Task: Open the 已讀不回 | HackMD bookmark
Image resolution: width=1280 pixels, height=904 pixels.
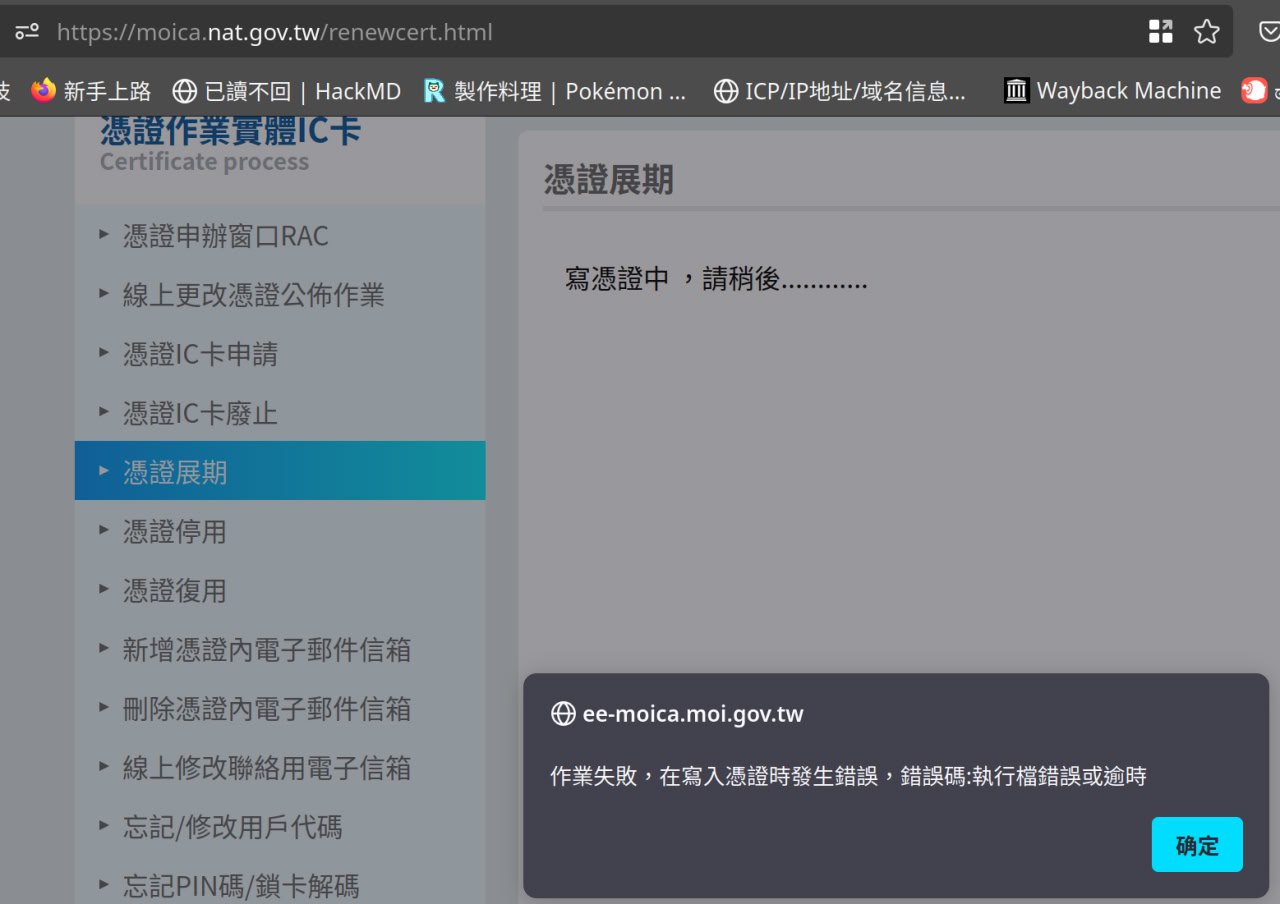Action: tap(286, 91)
